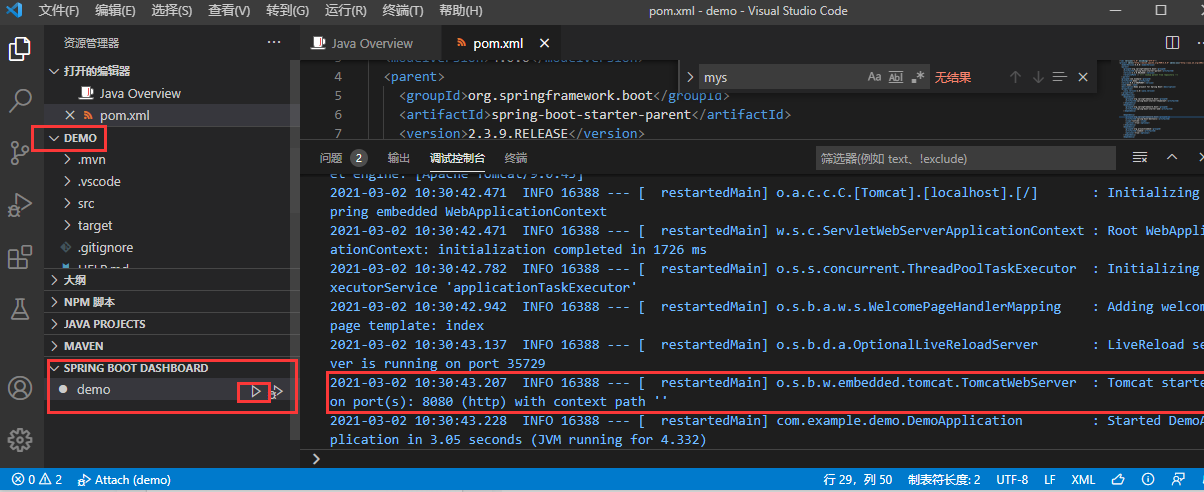Toggle Match Whole Word in find box
The image size is (1204, 492).
896,77
